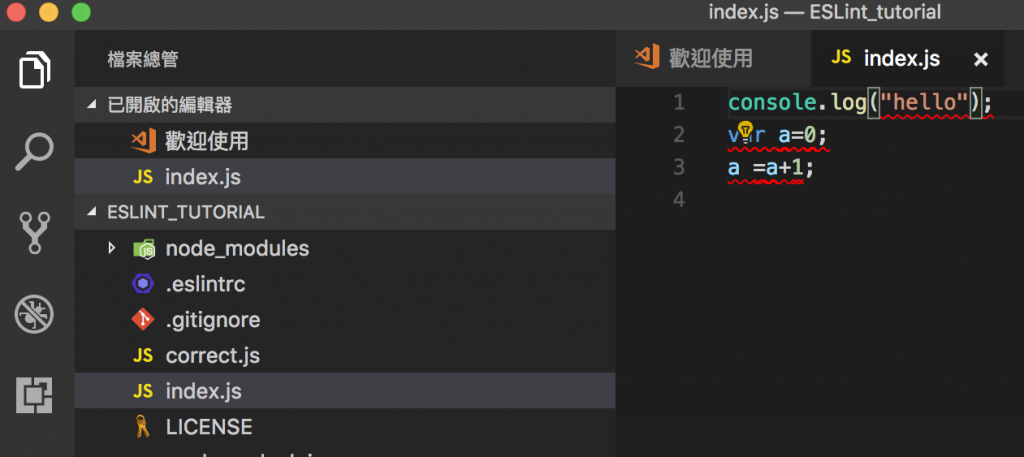Click the JS icon on index.js tab

841,57
